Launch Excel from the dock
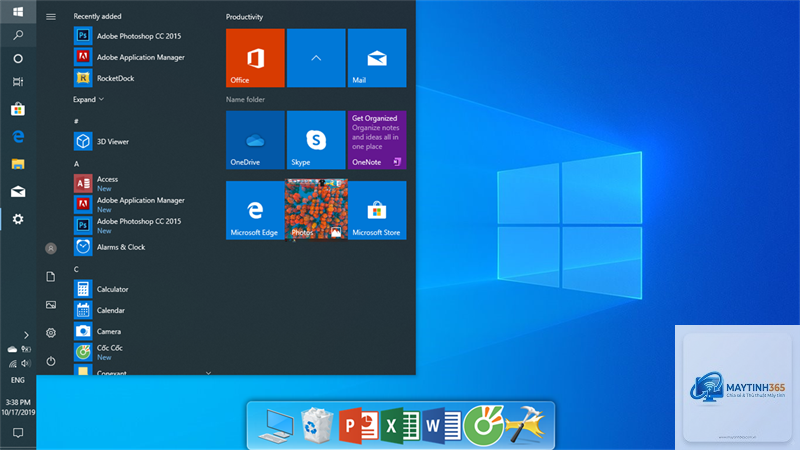800x450 pixels. (400, 426)
